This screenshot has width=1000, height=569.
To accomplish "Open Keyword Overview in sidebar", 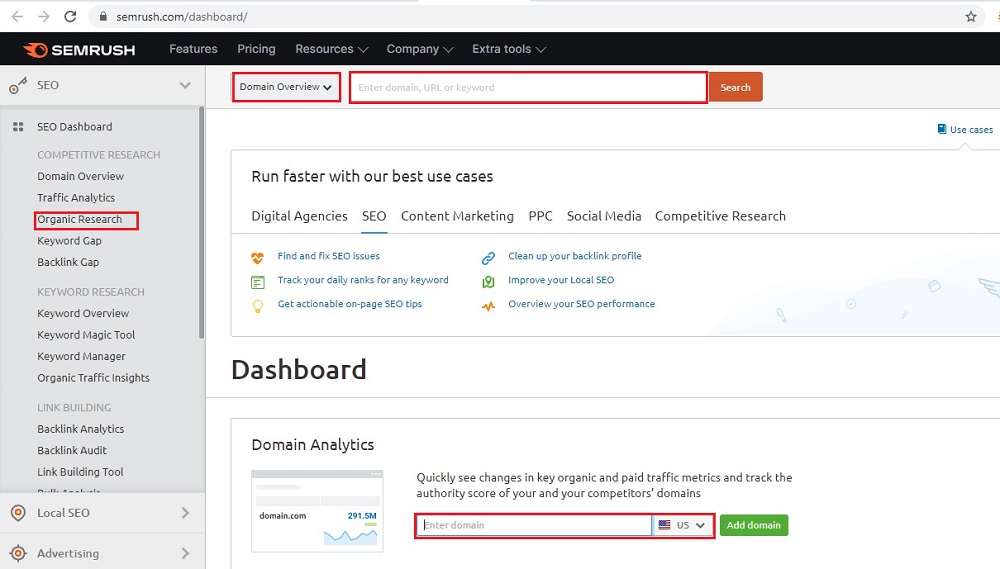I will (83, 313).
